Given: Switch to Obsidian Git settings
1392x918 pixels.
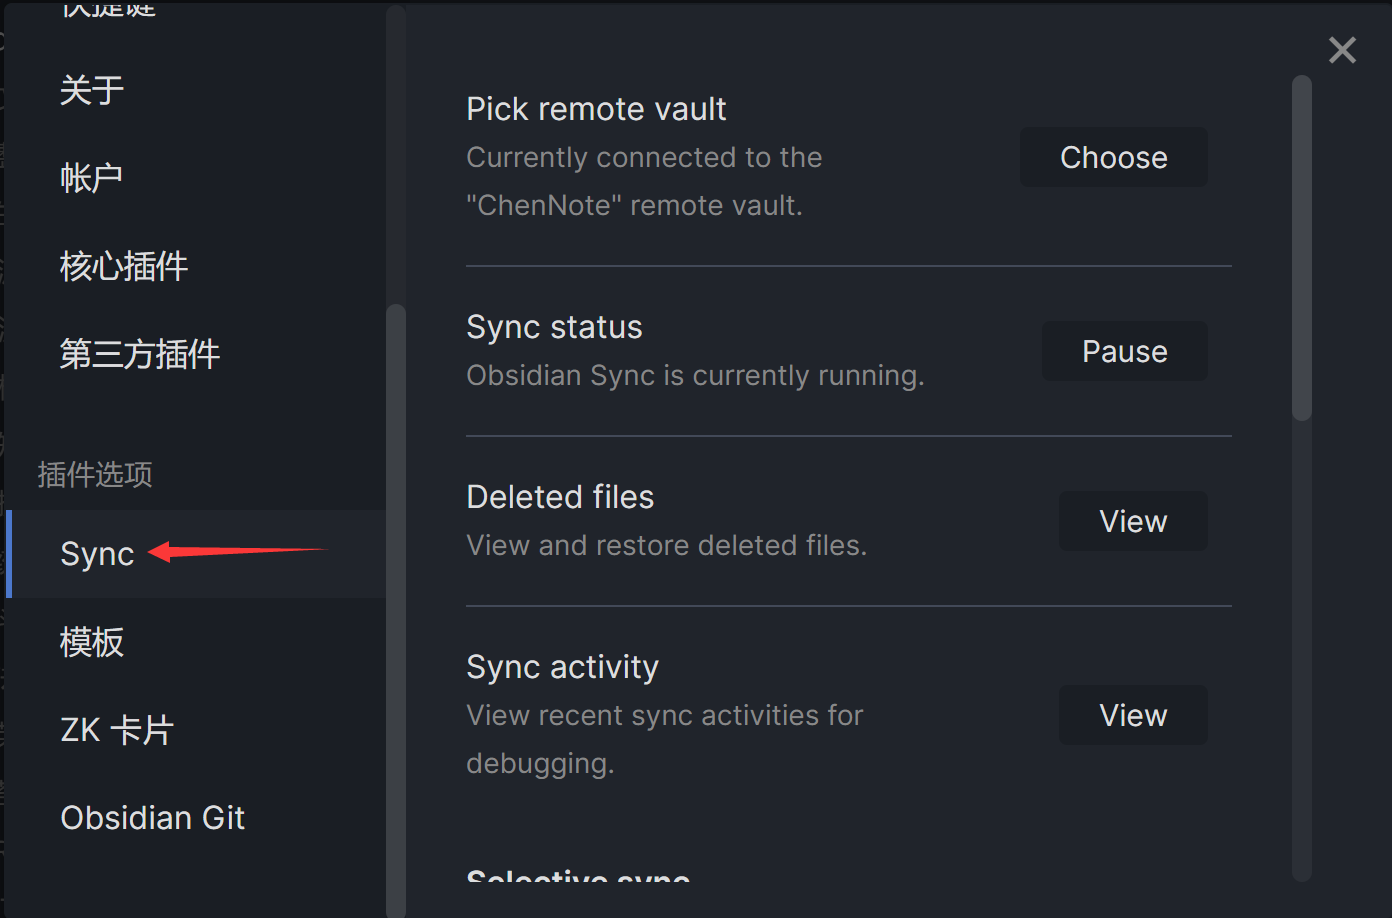Looking at the screenshot, I should [x=153, y=818].
